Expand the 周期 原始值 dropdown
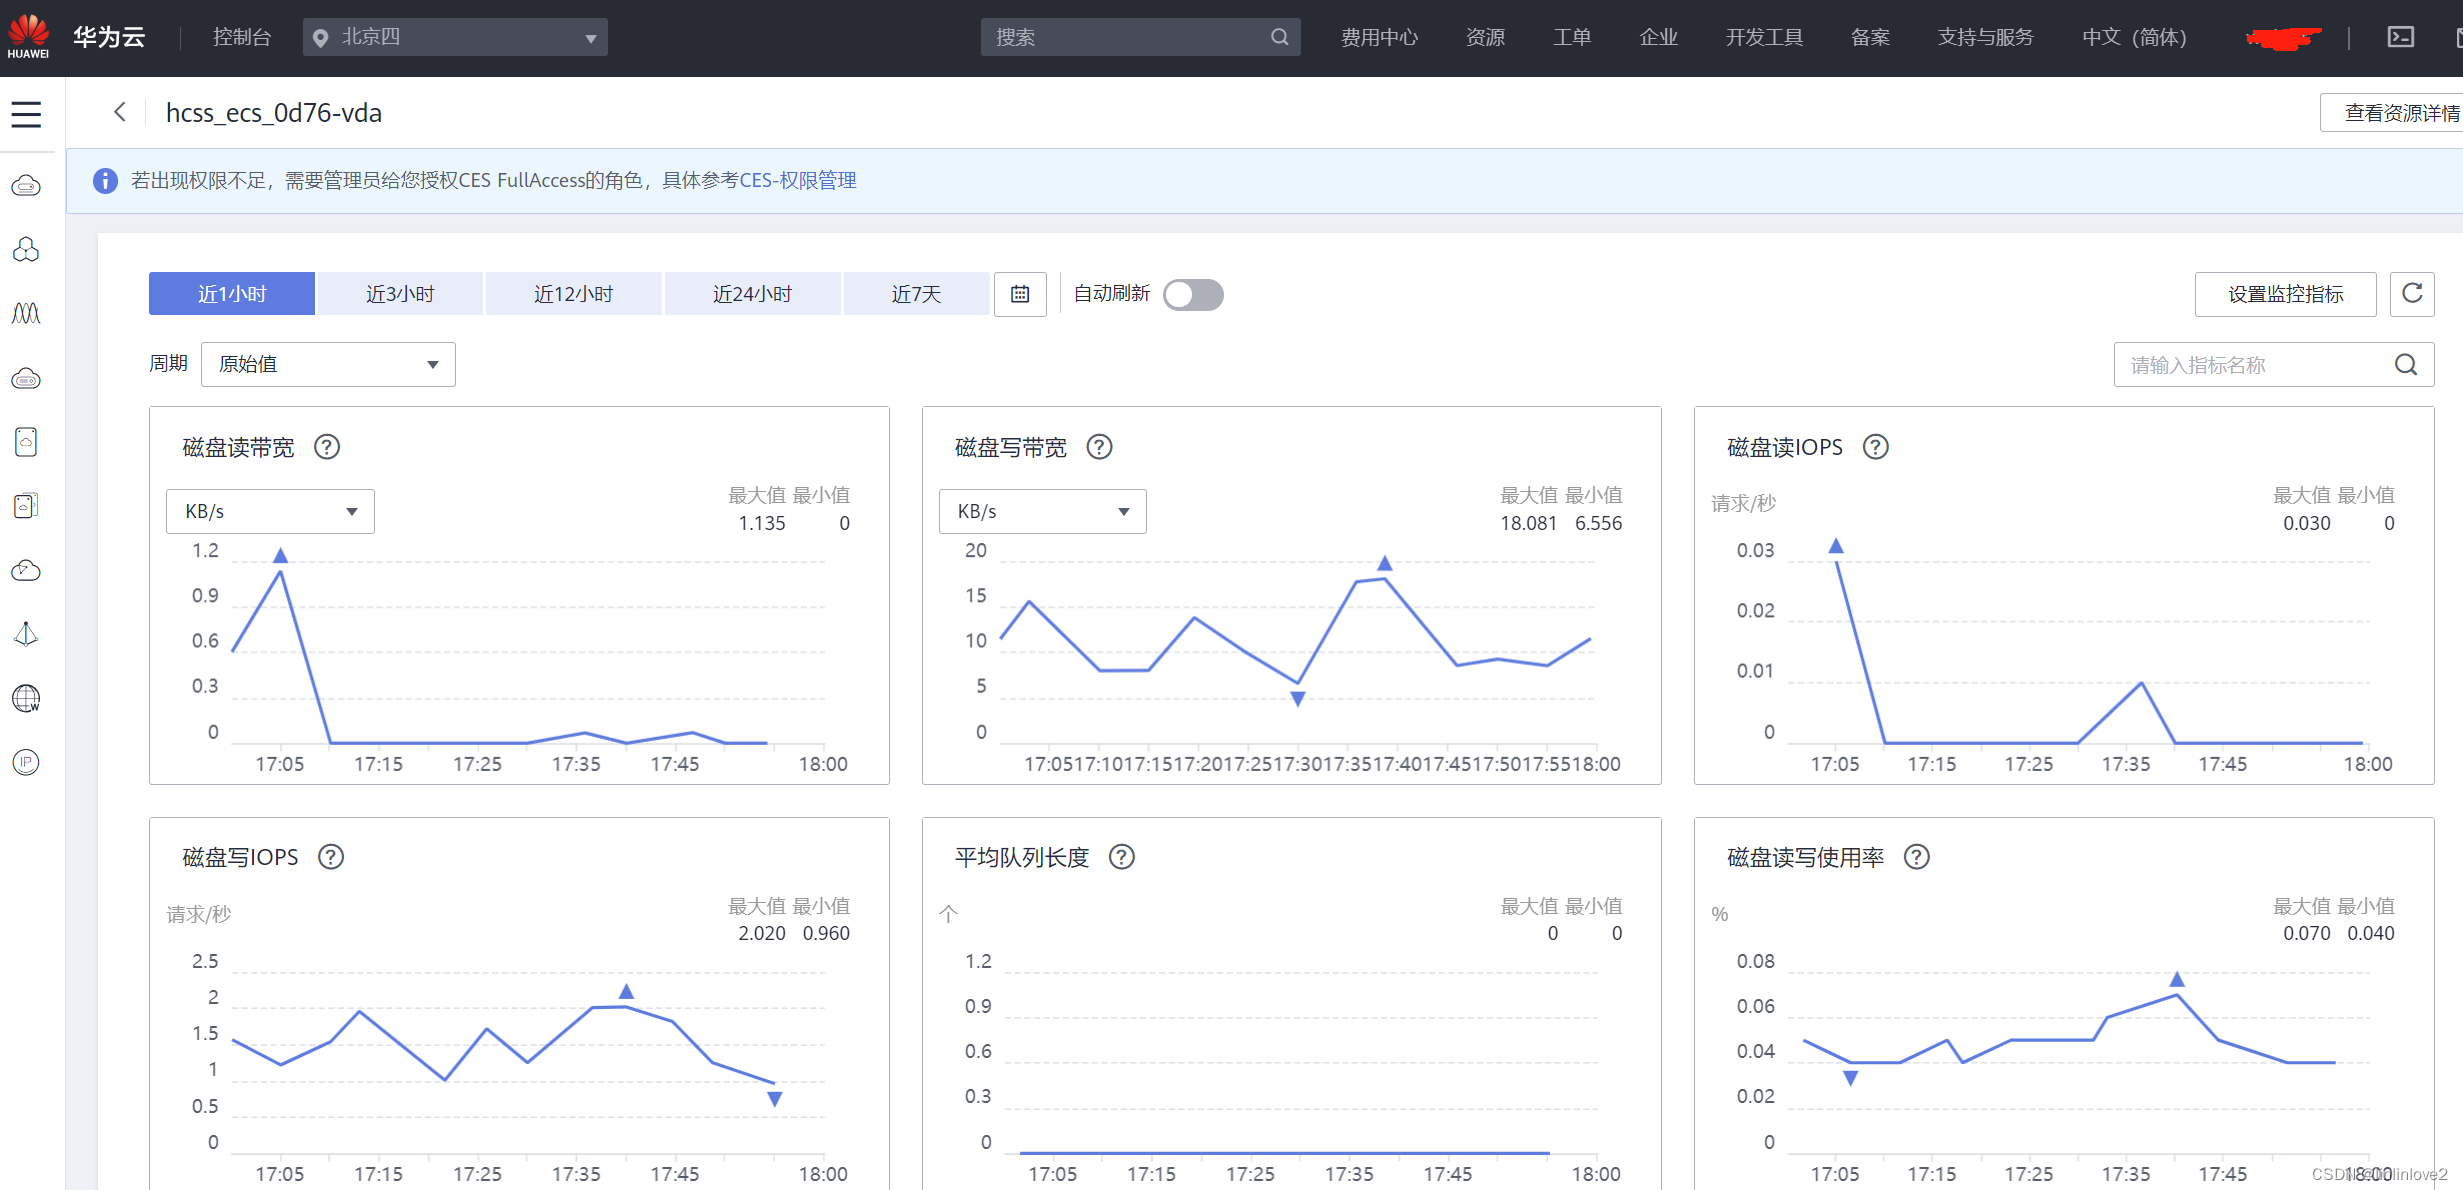Image resolution: width=2463 pixels, height=1190 pixels. (x=328, y=364)
